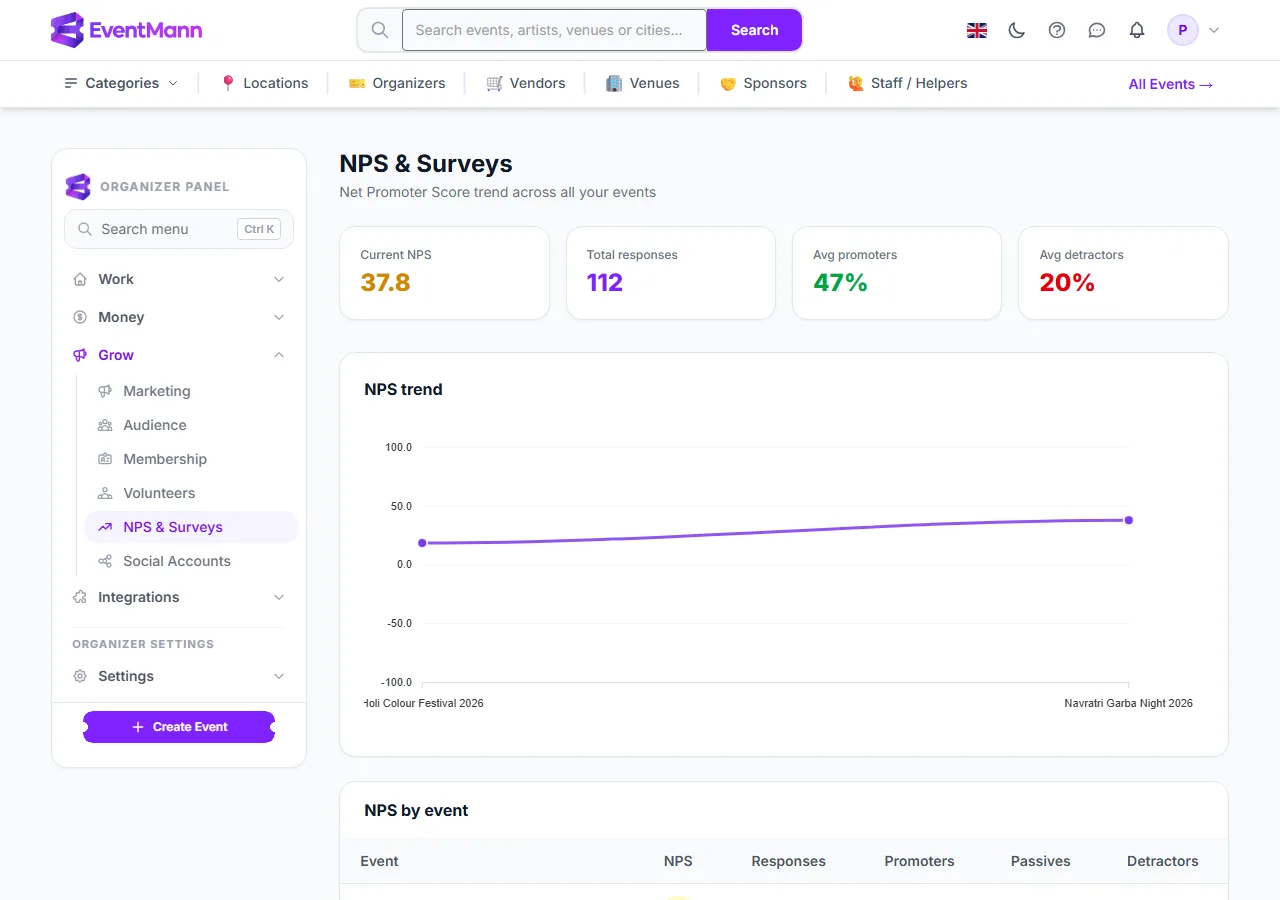Open Audience in the Grow submenu
The width and height of the screenshot is (1280, 900).
[191, 425]
